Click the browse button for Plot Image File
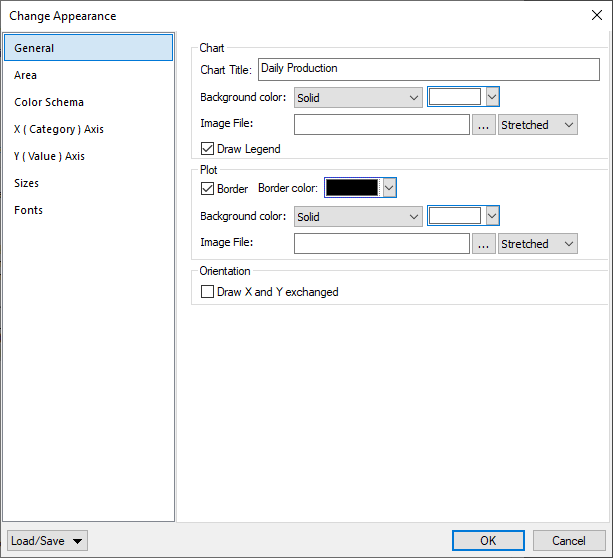Image resolution: width=613 pixels, height=558 pixels. [x=484, y=244]
